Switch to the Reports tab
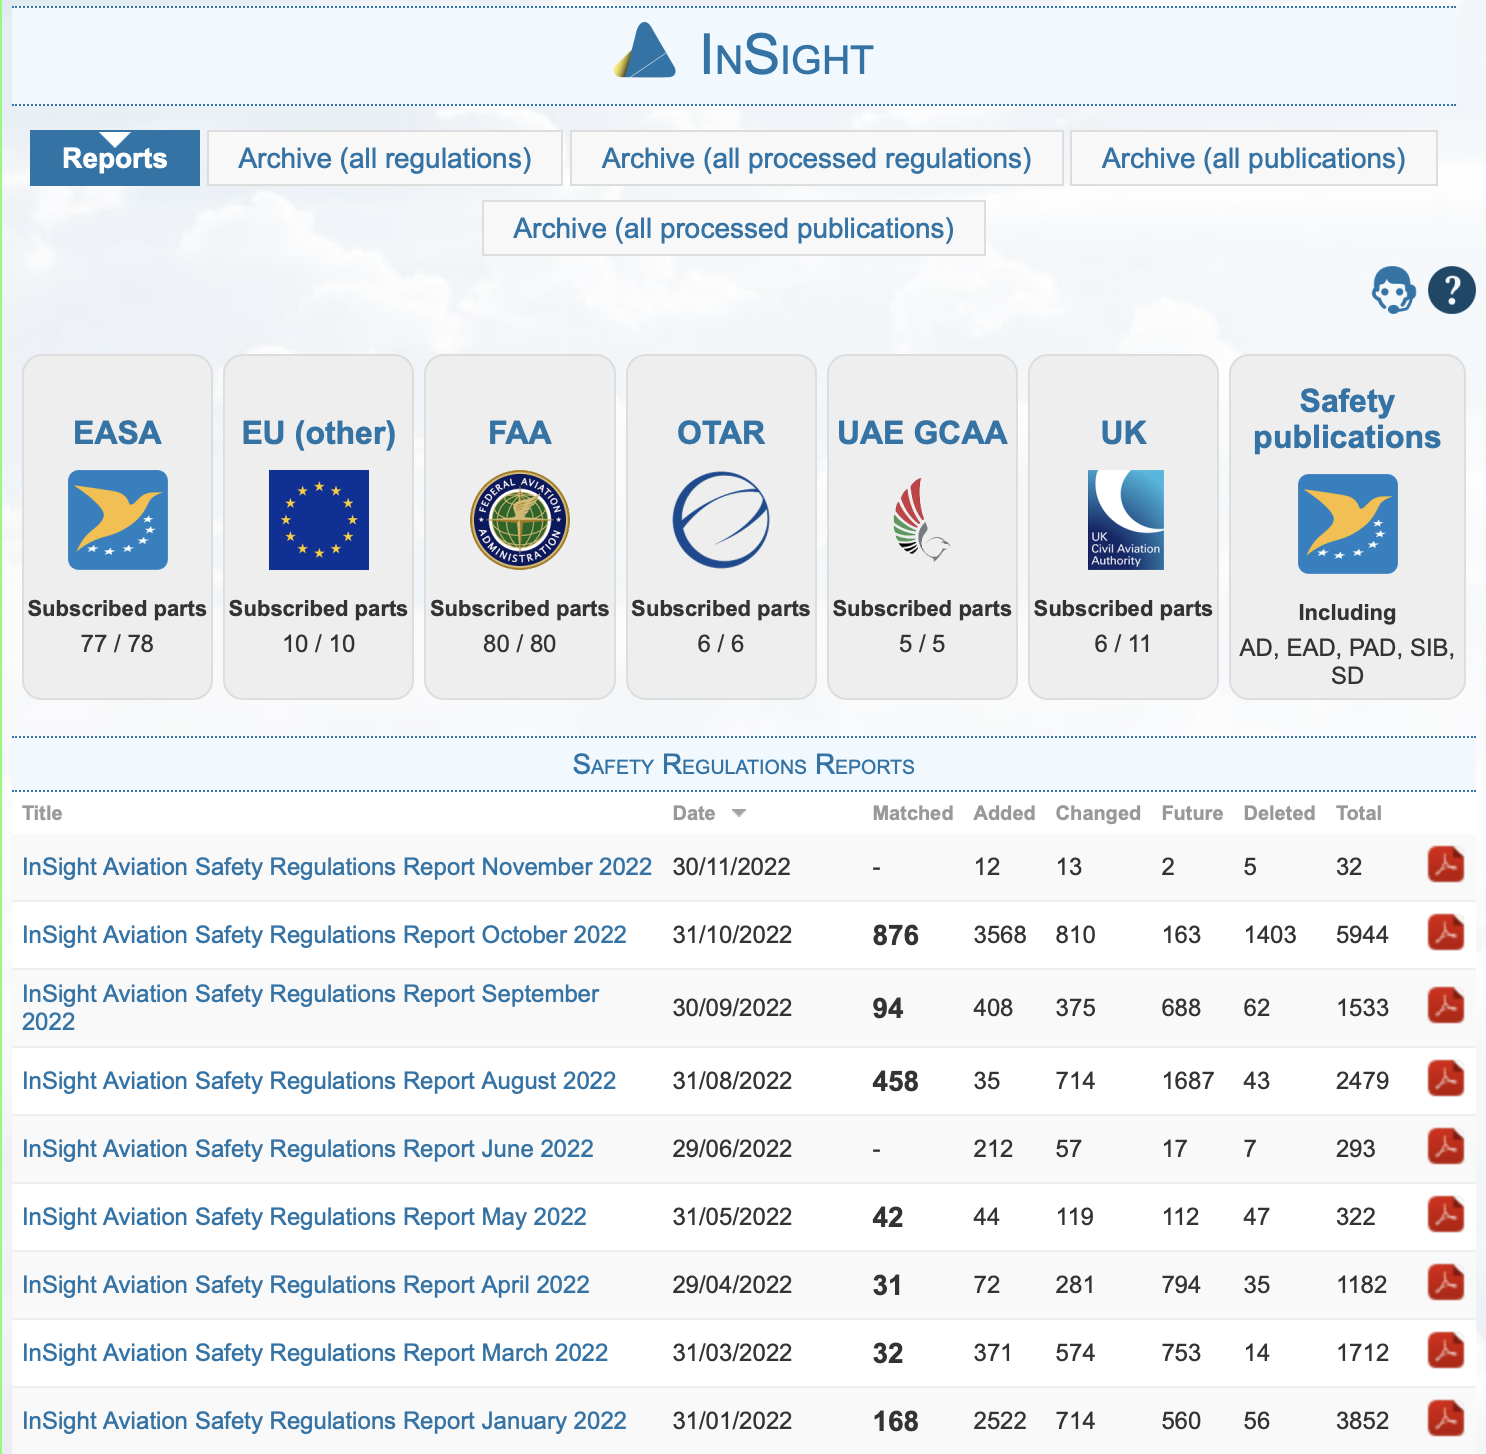The width and height of the screenshot is (1486, 1454). click(x=115, y=158)
